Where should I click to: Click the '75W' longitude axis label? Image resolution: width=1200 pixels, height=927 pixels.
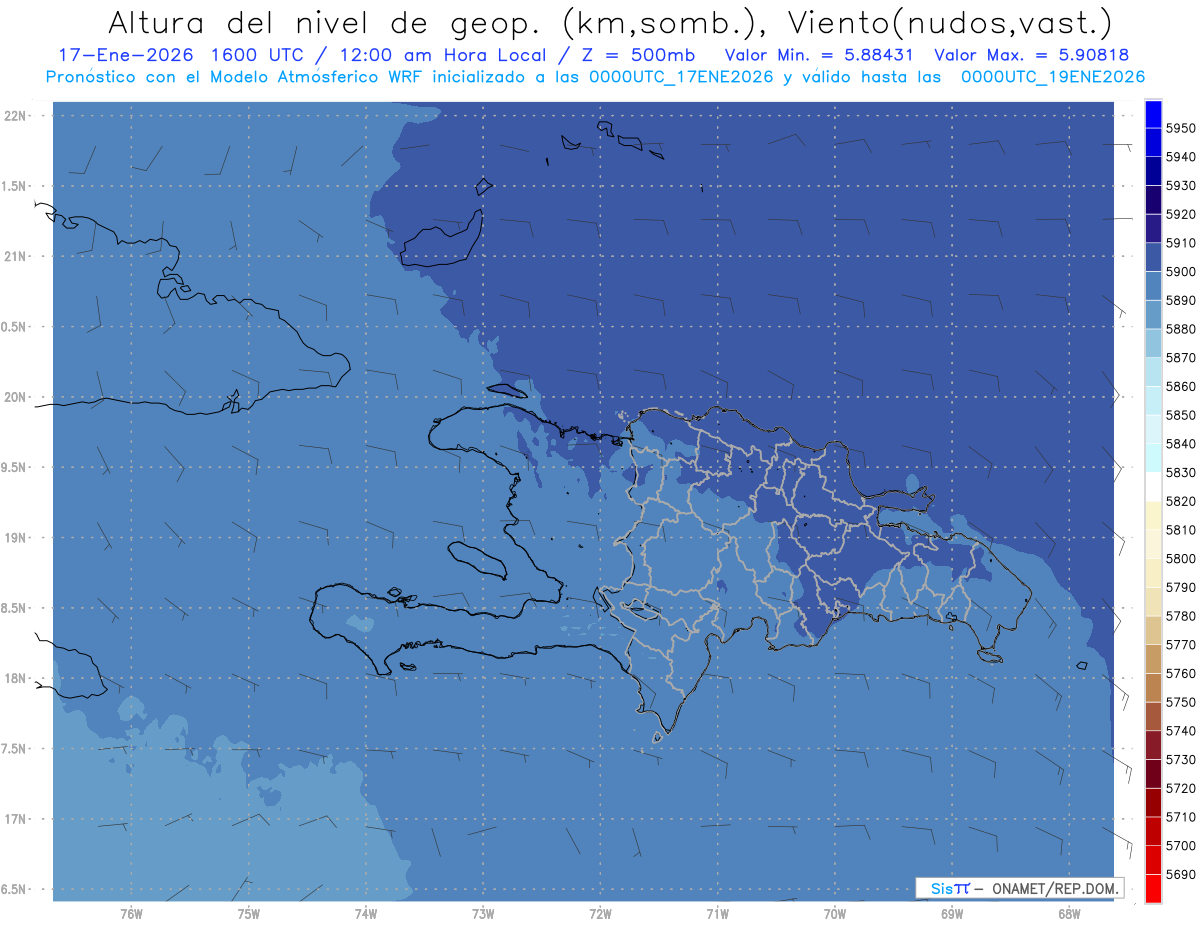[248, 914]
